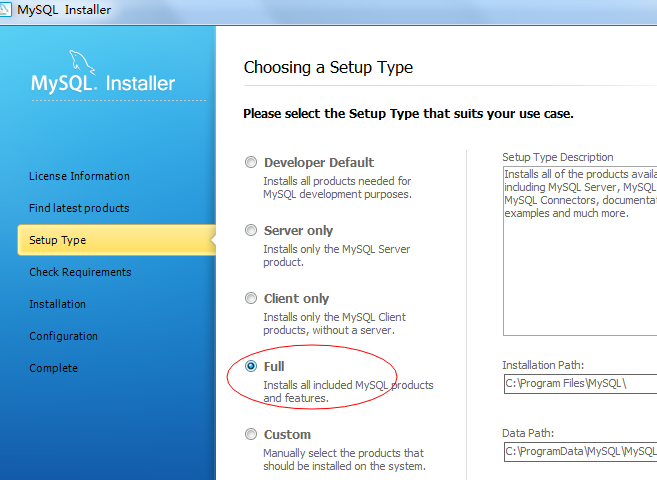
Task: Click the 'Server only' label text
Action: (x=298, y=230)
